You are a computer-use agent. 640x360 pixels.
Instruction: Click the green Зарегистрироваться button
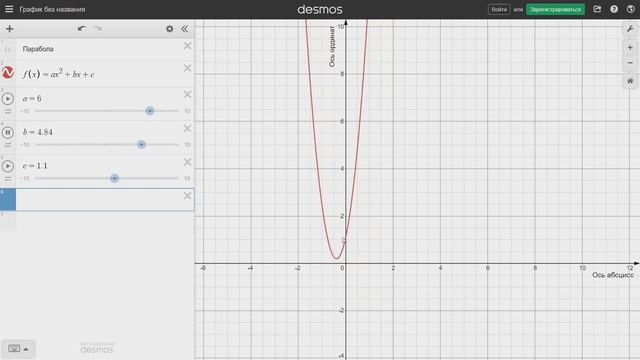pos(555,9)
